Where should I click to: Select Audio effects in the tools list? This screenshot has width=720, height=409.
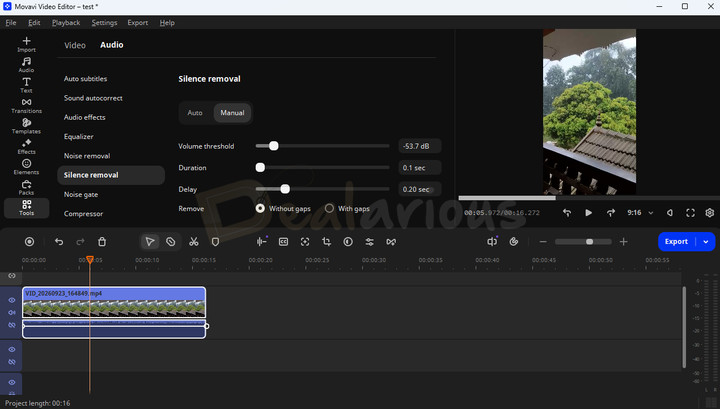(84, 118)
